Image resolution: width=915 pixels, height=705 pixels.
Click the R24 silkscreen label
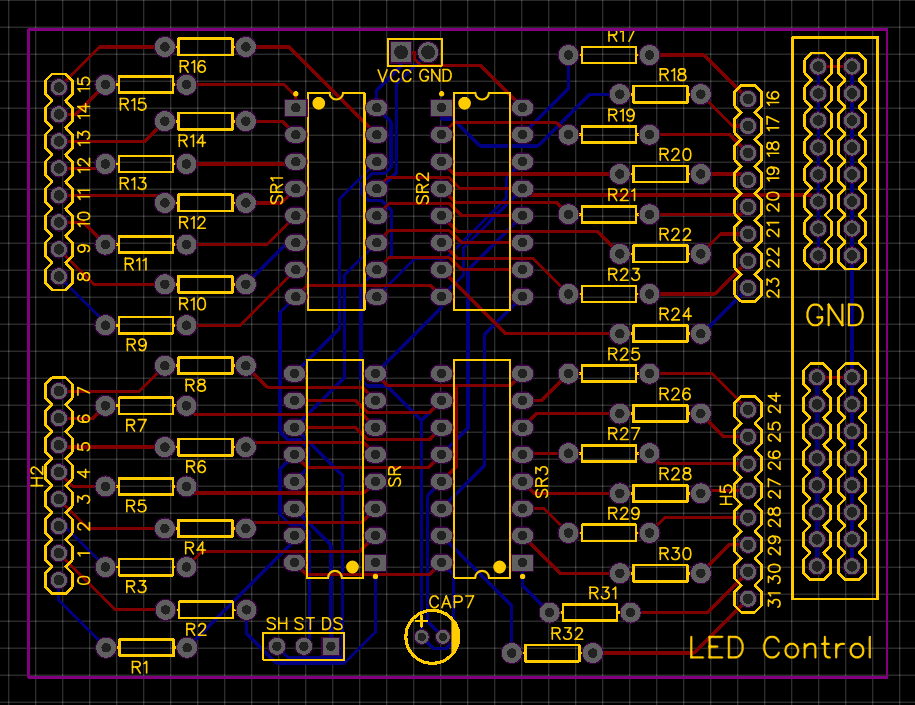point(675,315)
